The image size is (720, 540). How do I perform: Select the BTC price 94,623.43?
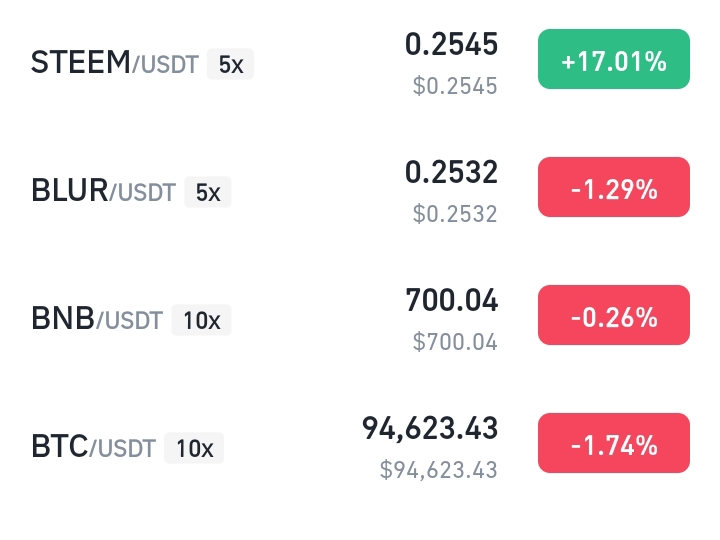[x=429, y=428]
